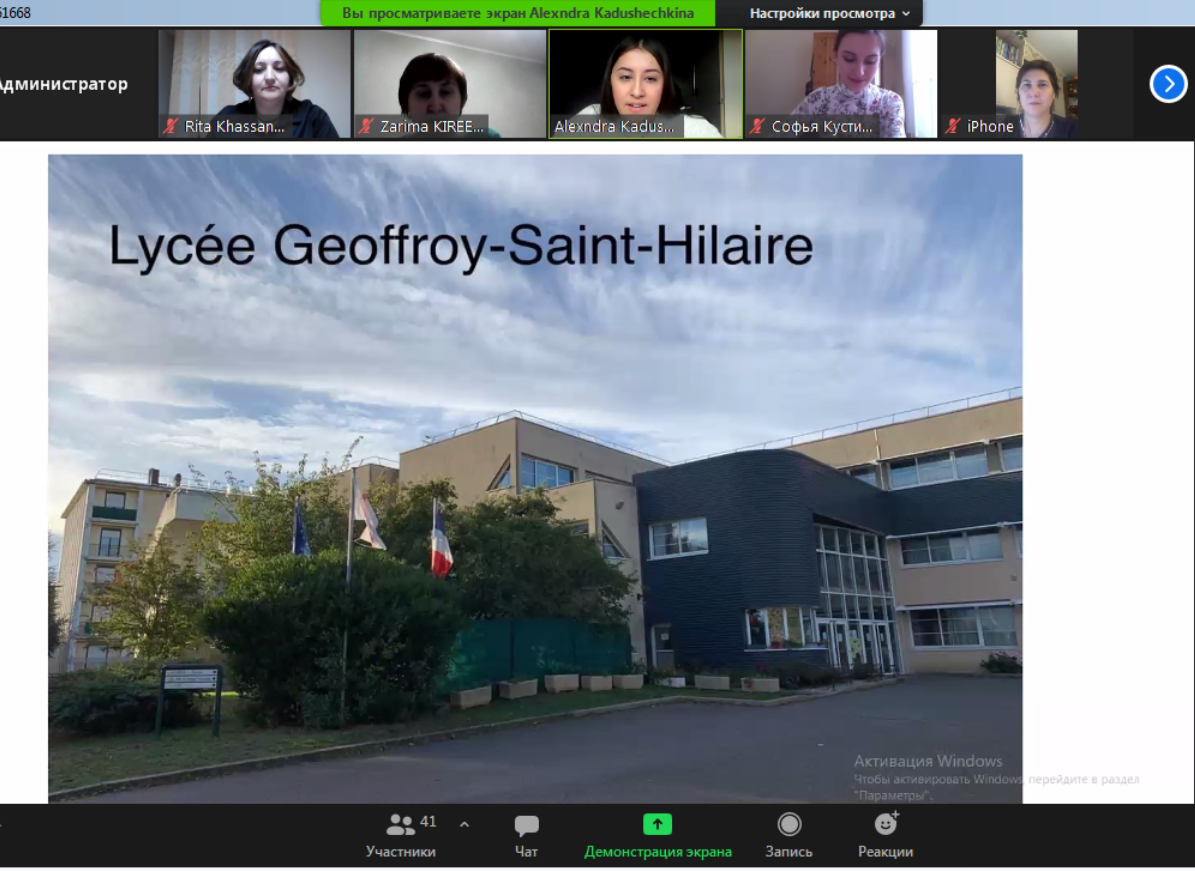Click the green Демонстрация экрана share icon
The height and width of the screenshot is (871, 1195).
[x=657, y=824]
